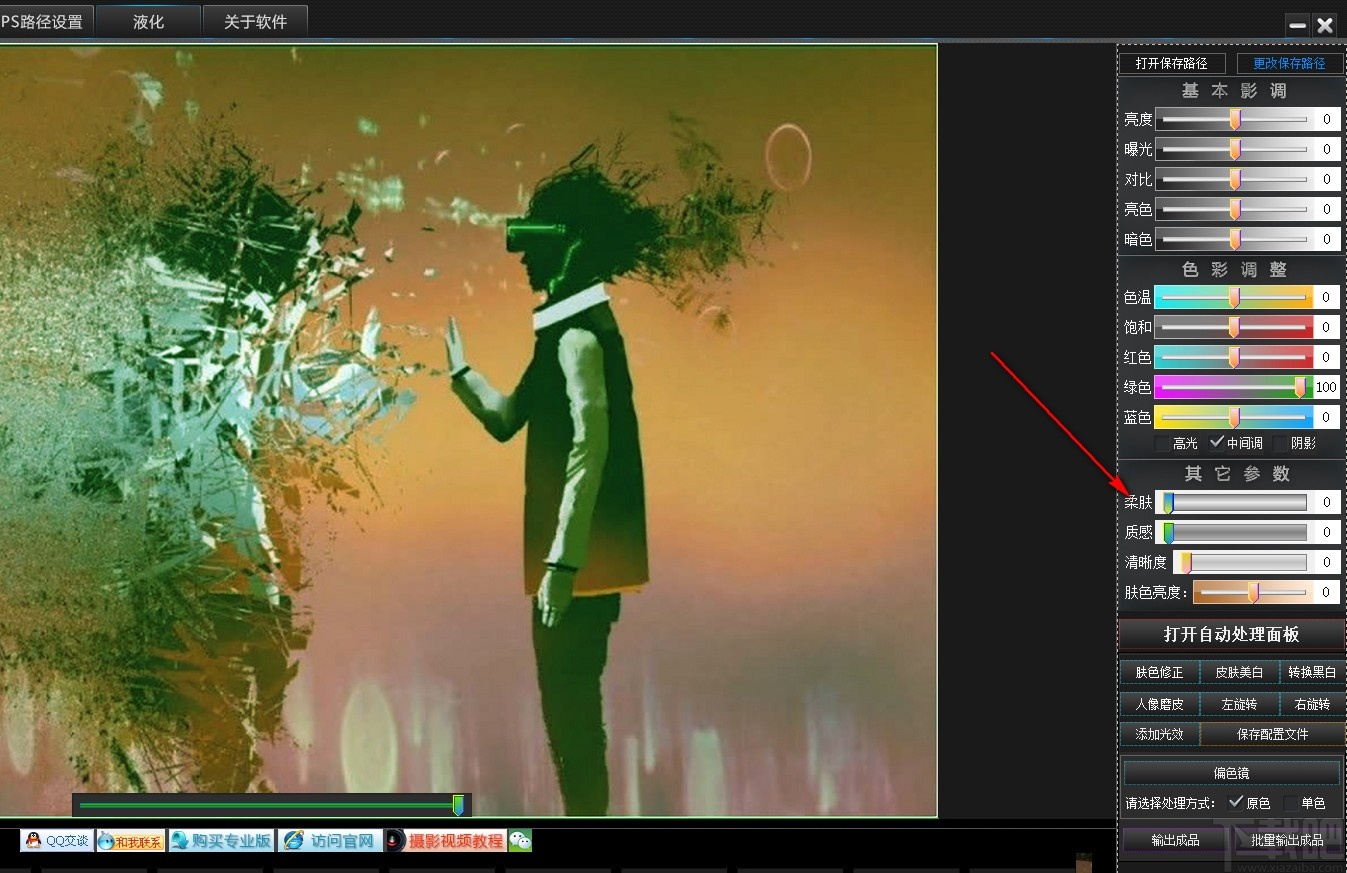The height and width of the screenshot is (873, 1347).
Task: Click the 暗色 slider handle
Action: [1235, 239]
